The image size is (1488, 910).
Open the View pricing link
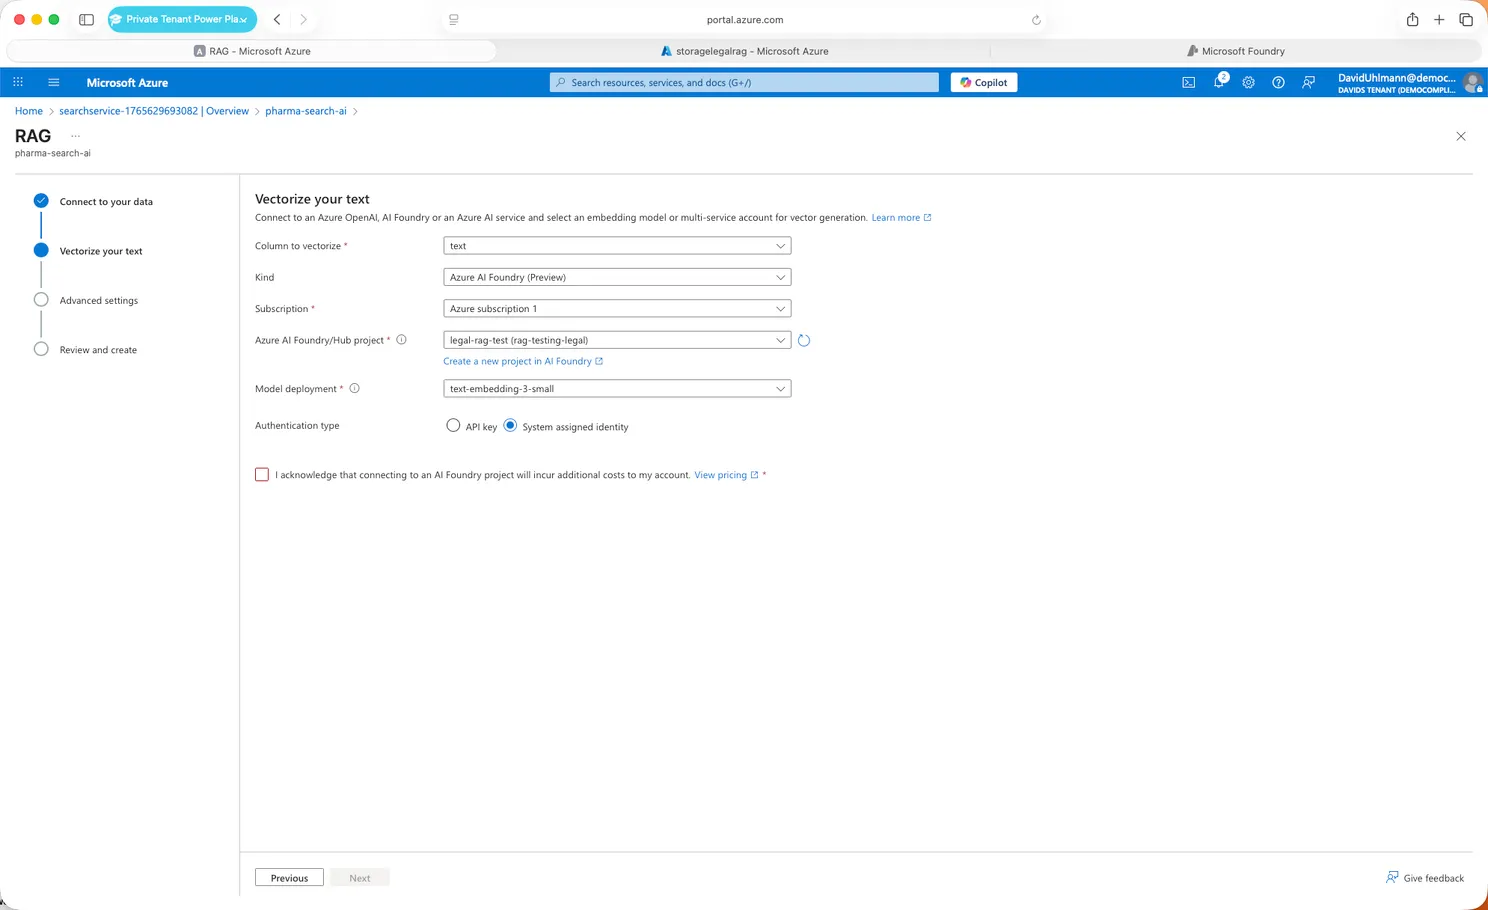[x=726, y=475]
